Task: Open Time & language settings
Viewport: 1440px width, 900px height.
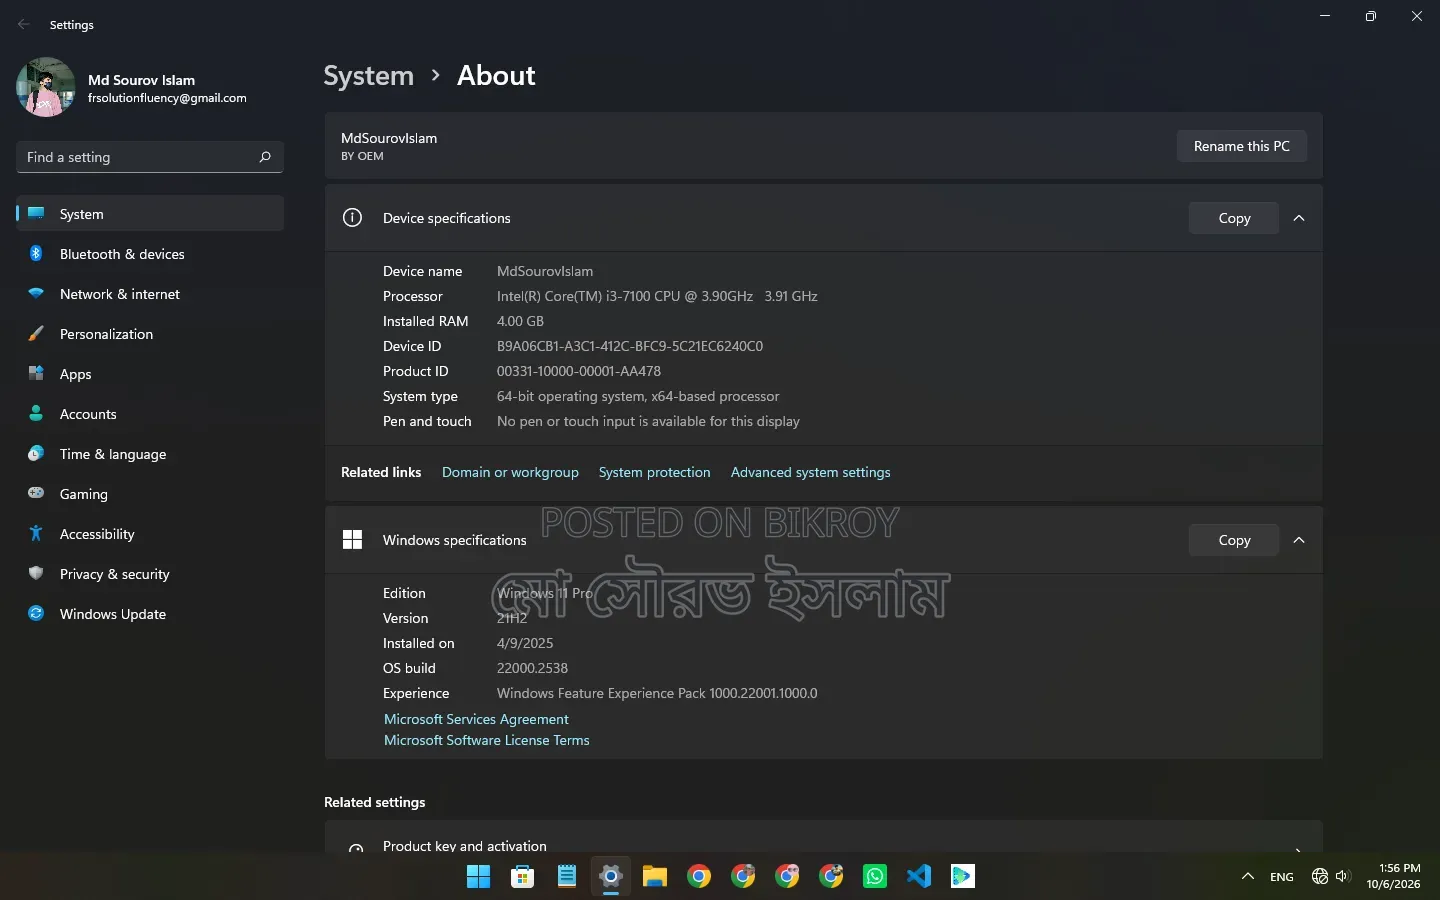Action: pos(150,454)
